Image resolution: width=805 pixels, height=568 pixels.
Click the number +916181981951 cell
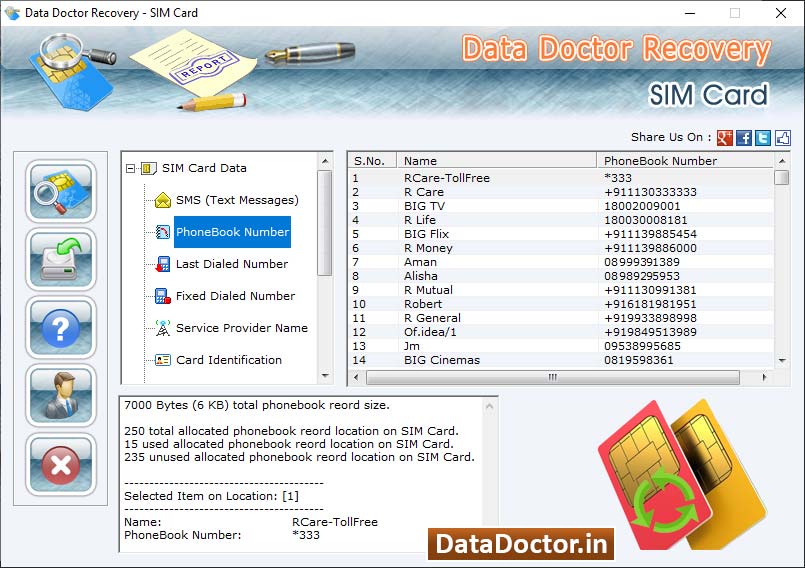650,304
